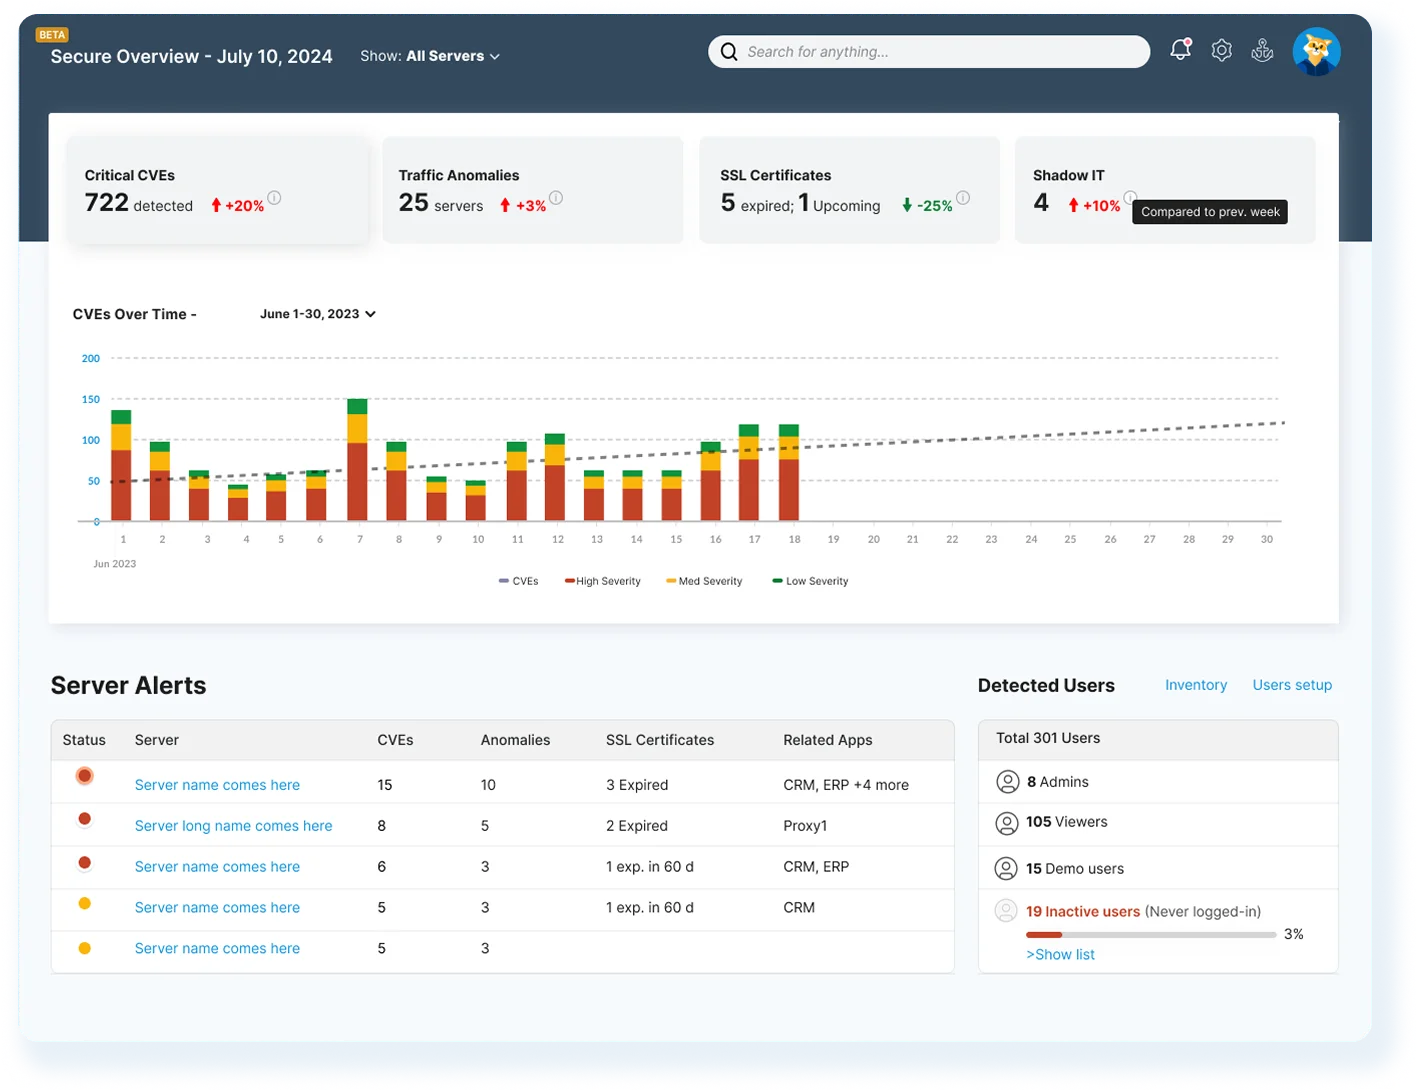Click the inactive users progress bar

pos(1150,935)
